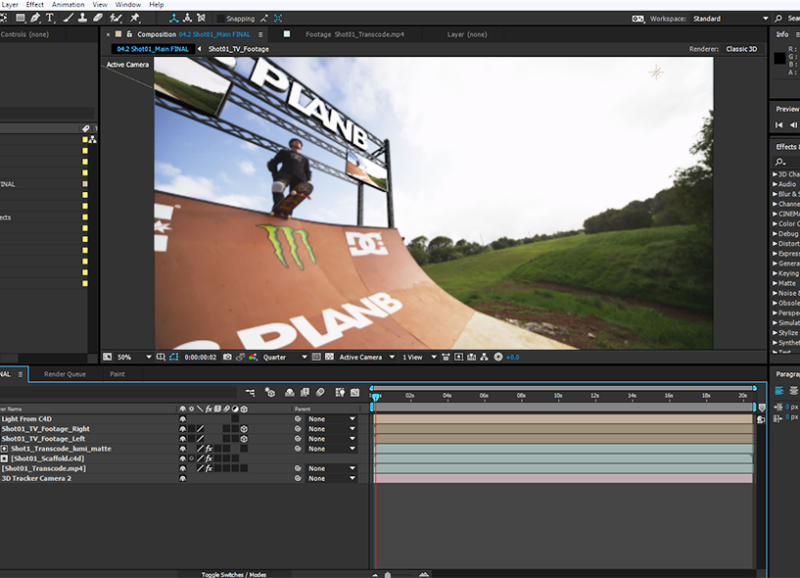Screen dimensions: 800x578
Task: Open the Active Camera view dropdown
Action: click(x=366, y=357)
